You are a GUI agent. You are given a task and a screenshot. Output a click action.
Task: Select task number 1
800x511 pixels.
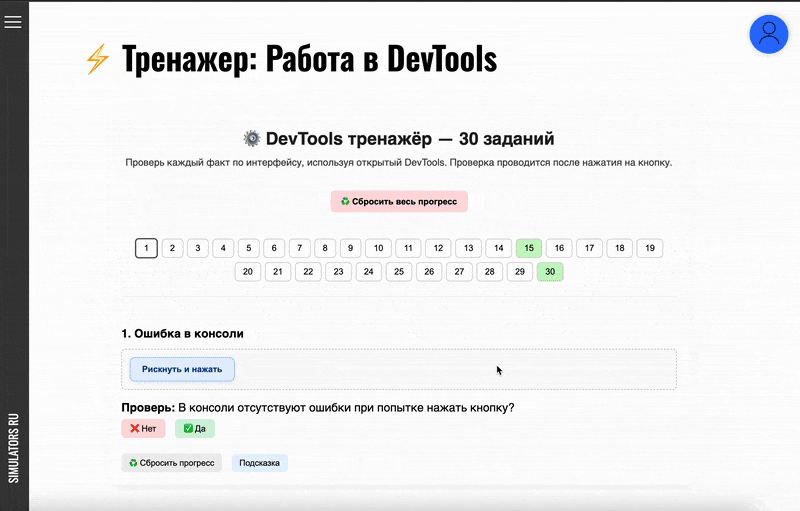click(x=146, y=248)
